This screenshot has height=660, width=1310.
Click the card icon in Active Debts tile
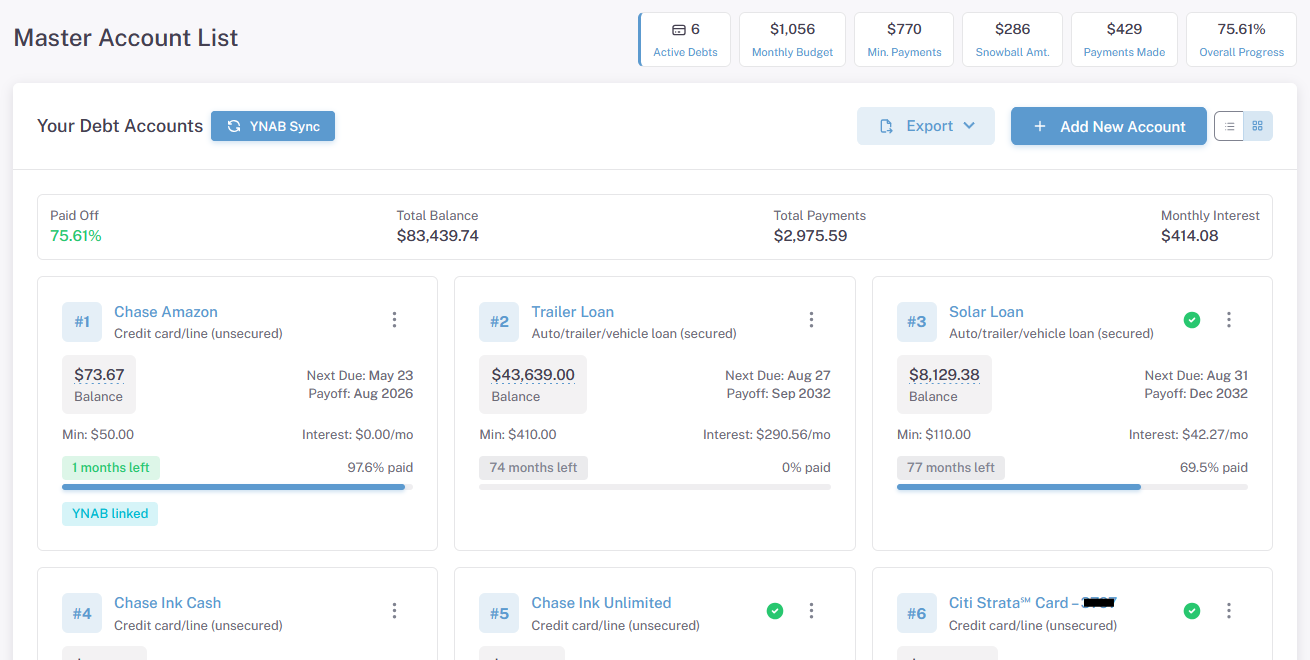tap(679, 30)
